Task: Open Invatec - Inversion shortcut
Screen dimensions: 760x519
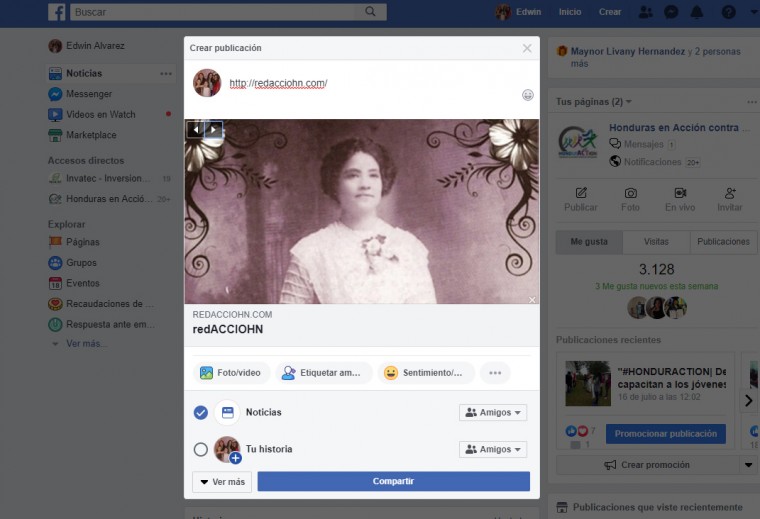Action: (x=100, y=178)
